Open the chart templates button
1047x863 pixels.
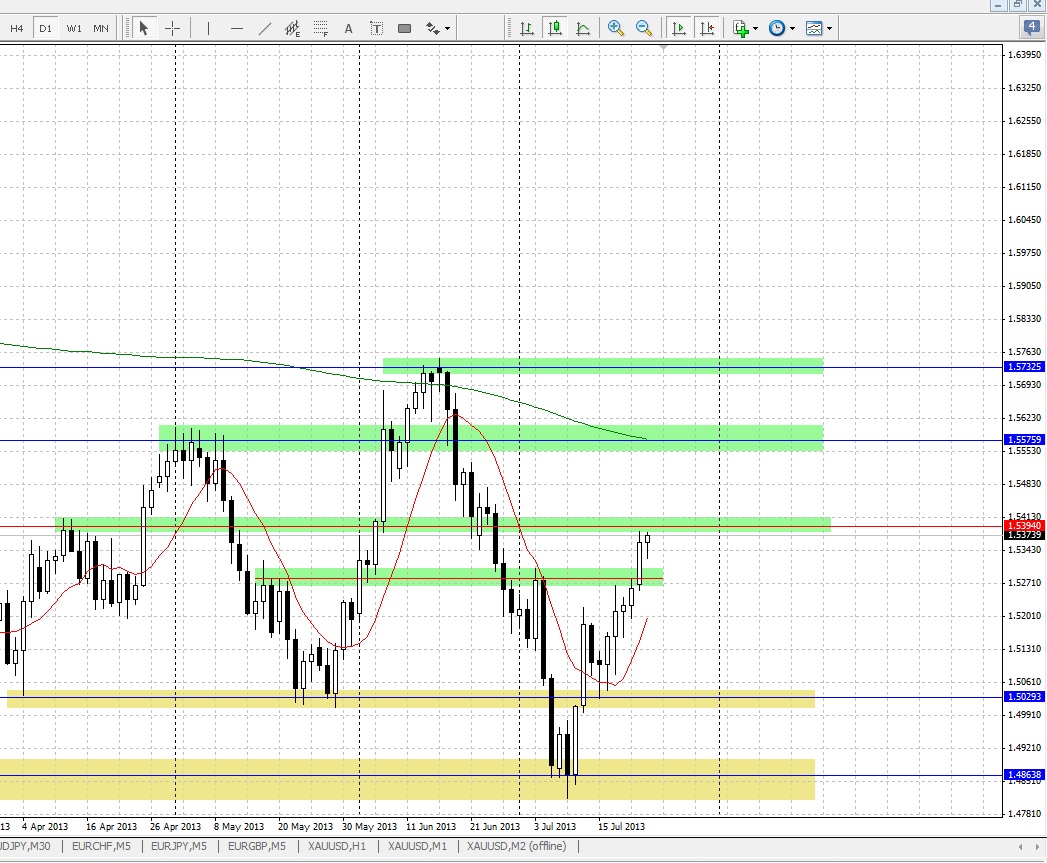(814, 28)
